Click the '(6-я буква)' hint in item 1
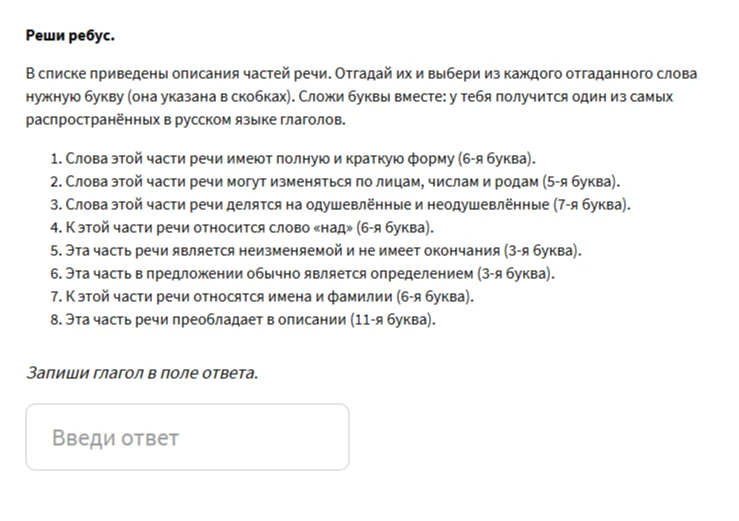 (497, 158)
